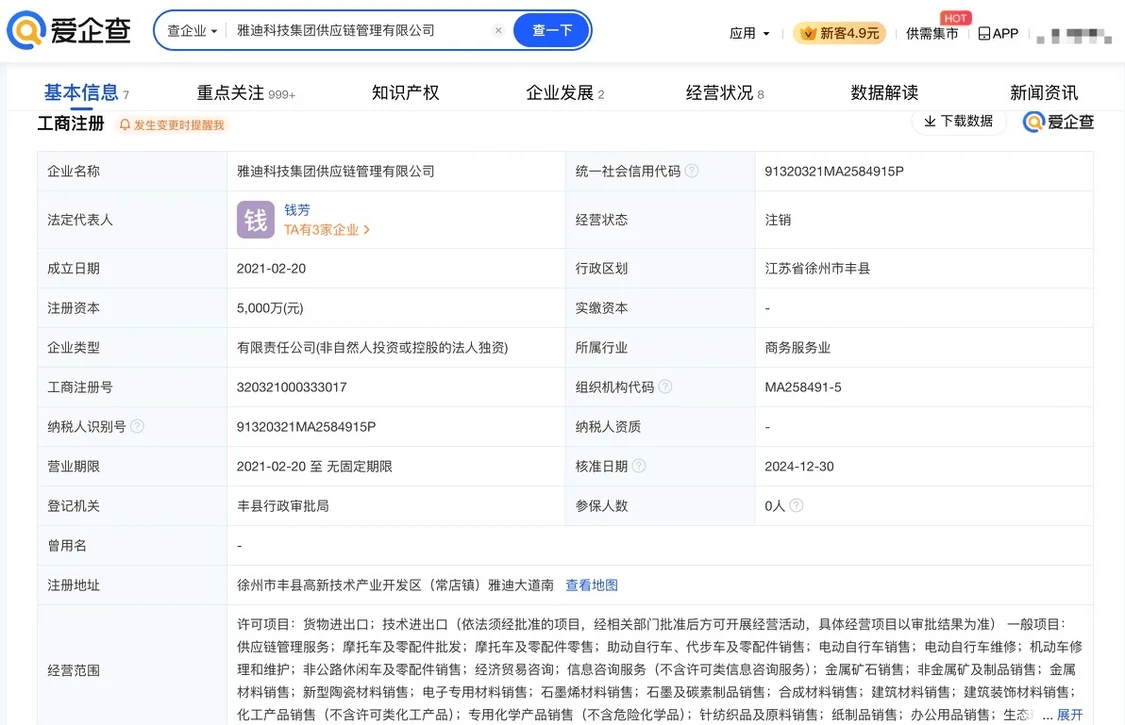This screenshot has width=1125, height=725.
Task: Open legal representative 钱芳 link
Action: point(297,210)
